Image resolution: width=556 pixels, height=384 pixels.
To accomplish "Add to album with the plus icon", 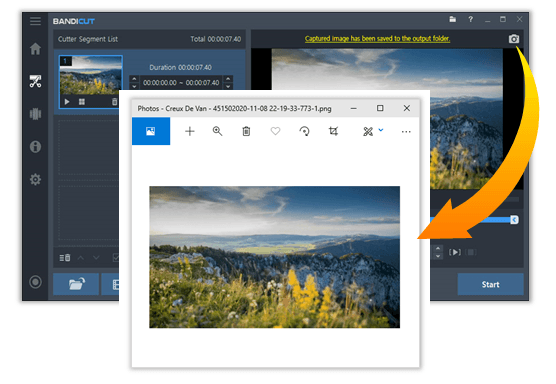I will pos(190,131).
